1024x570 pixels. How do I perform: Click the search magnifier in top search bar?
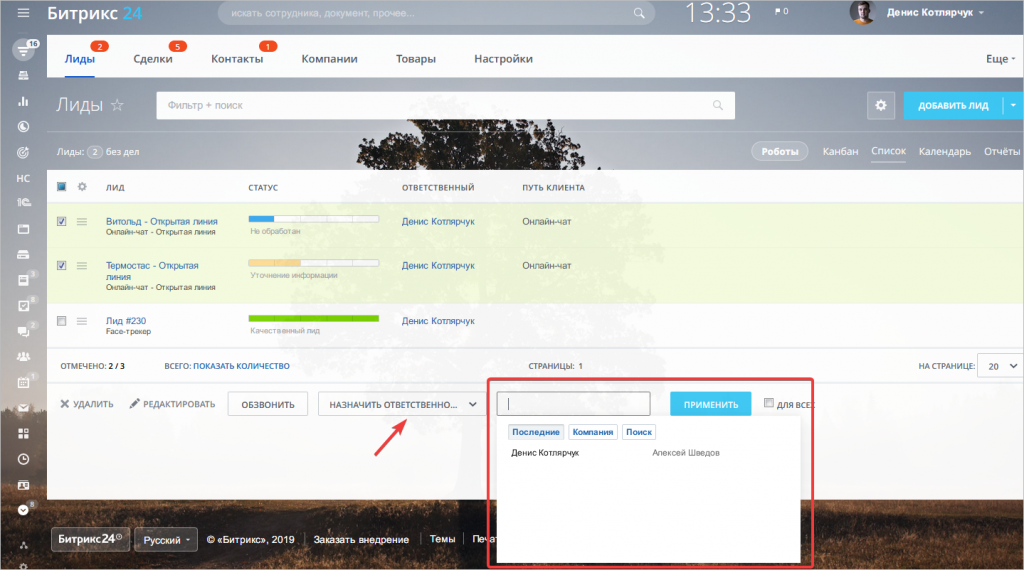click(639, 13)
